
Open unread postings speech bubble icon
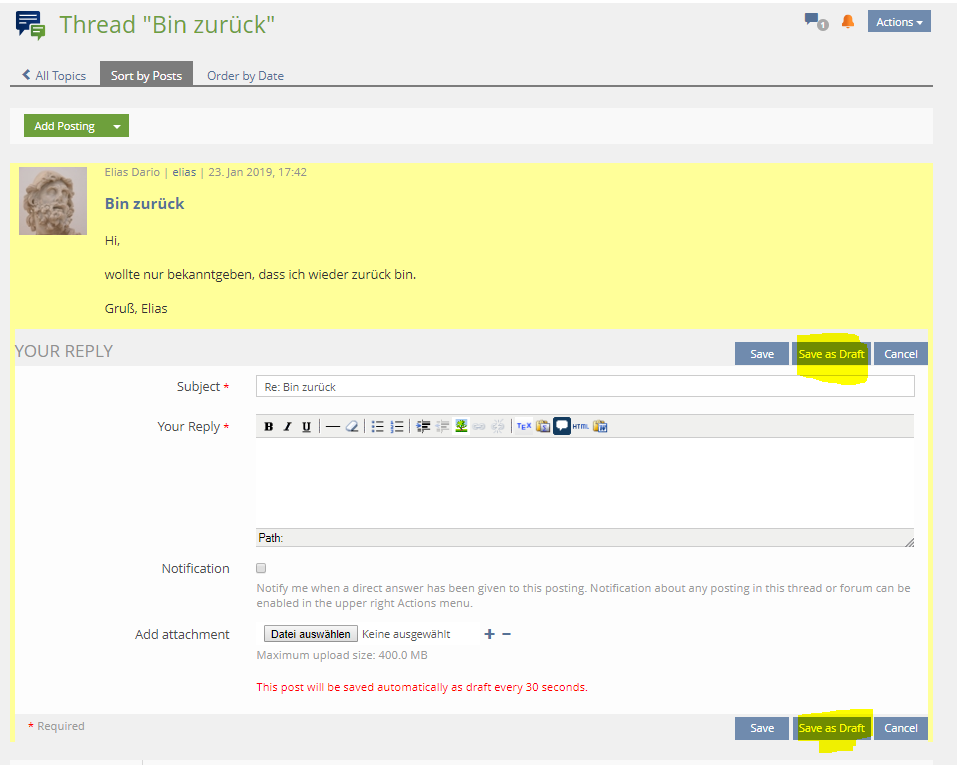(x=816, y=22)
